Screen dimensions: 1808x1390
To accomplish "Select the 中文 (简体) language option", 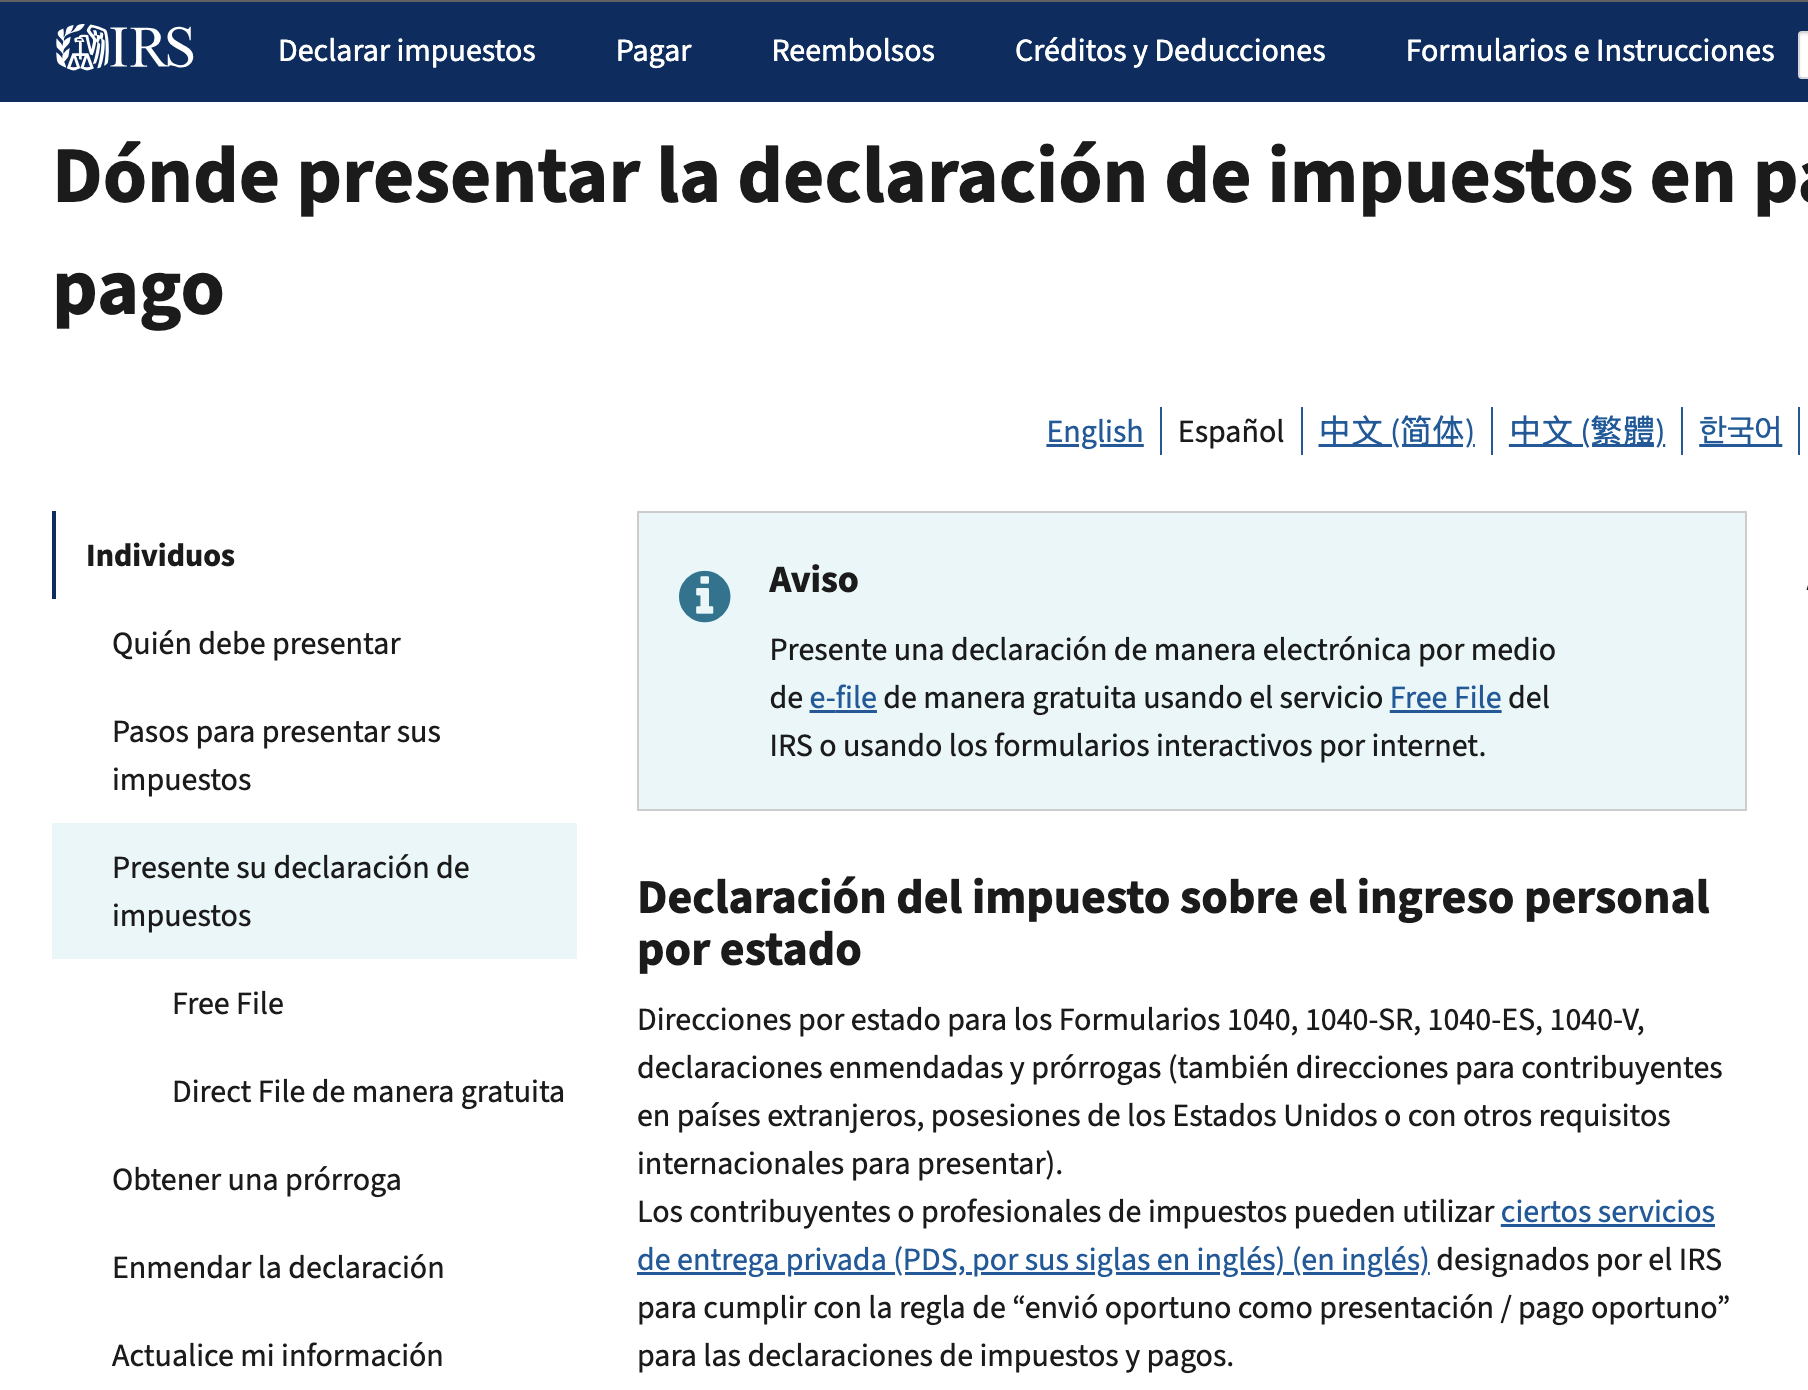I will (1396, 431).
